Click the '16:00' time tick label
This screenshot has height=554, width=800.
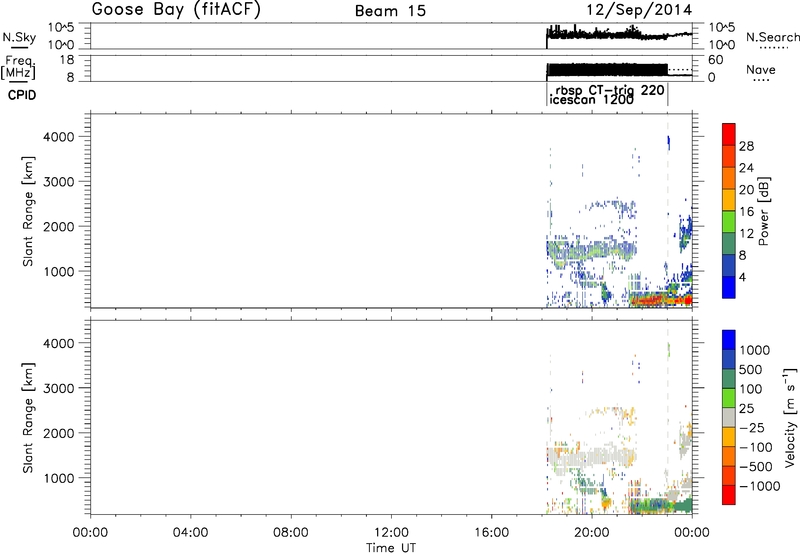point(492,533)
